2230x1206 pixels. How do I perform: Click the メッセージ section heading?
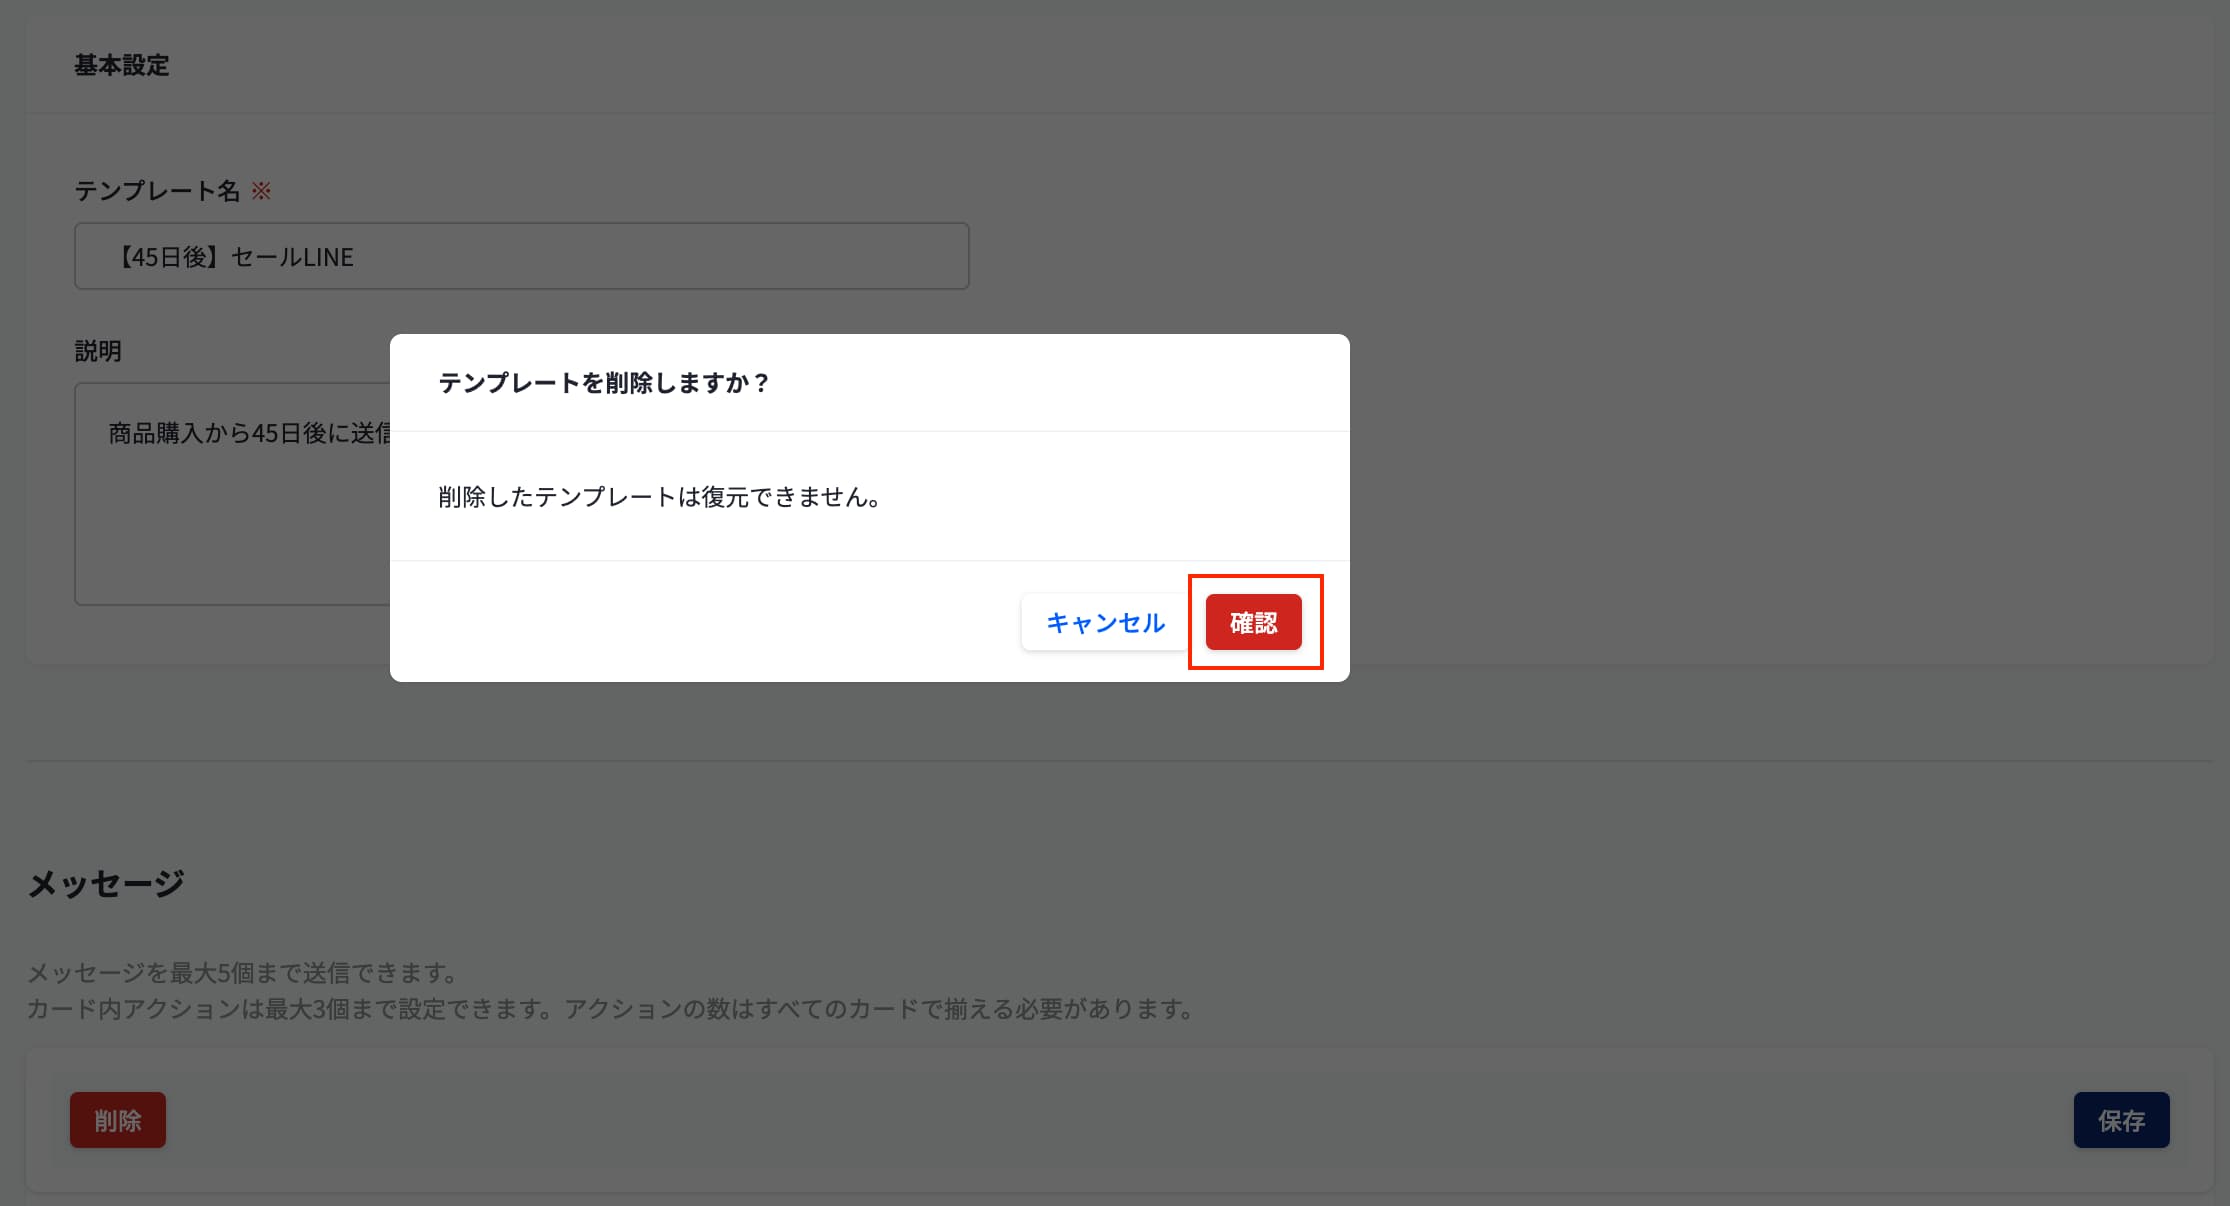coord(106,883)
